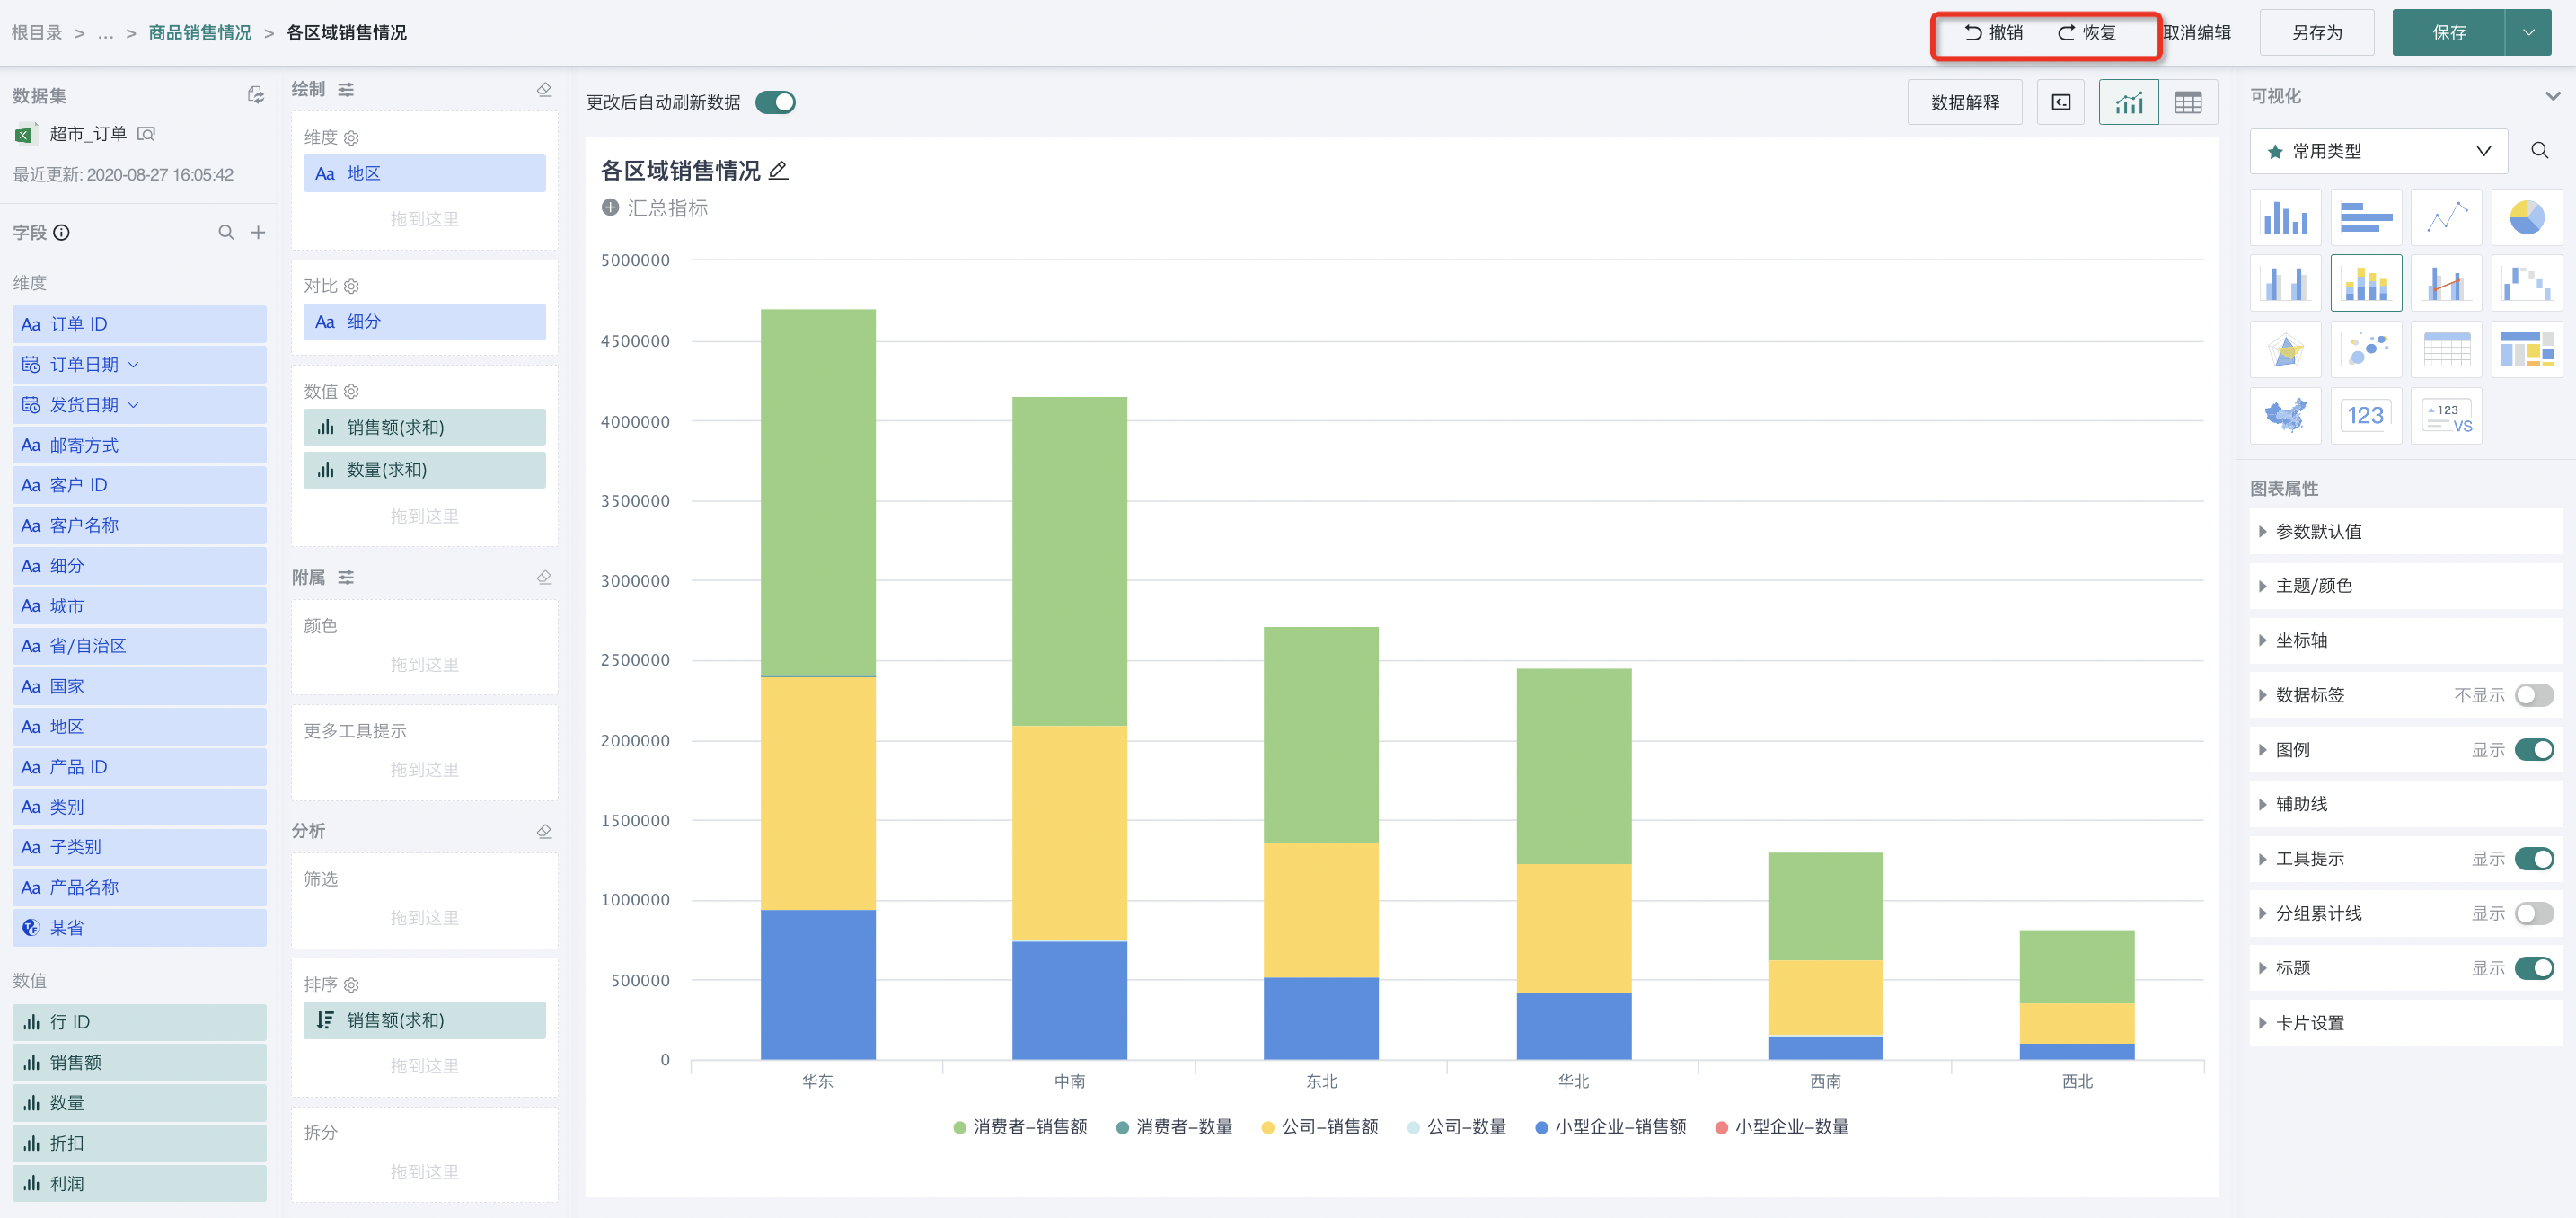Screen dimensions: 2576x1218
Task: Open the save options dropdown arrow
Action: pyautogui.click(x=2529, y=32)
